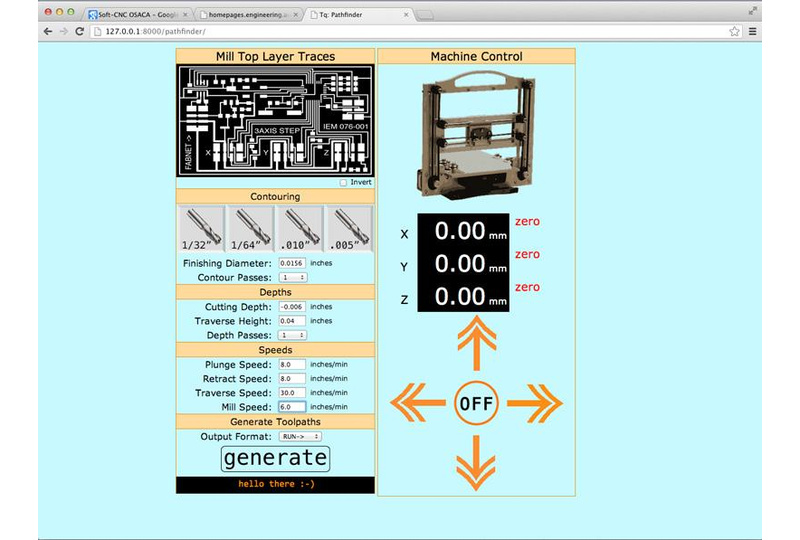Choose the .010" end mill bit

click(x=300, y=229)
